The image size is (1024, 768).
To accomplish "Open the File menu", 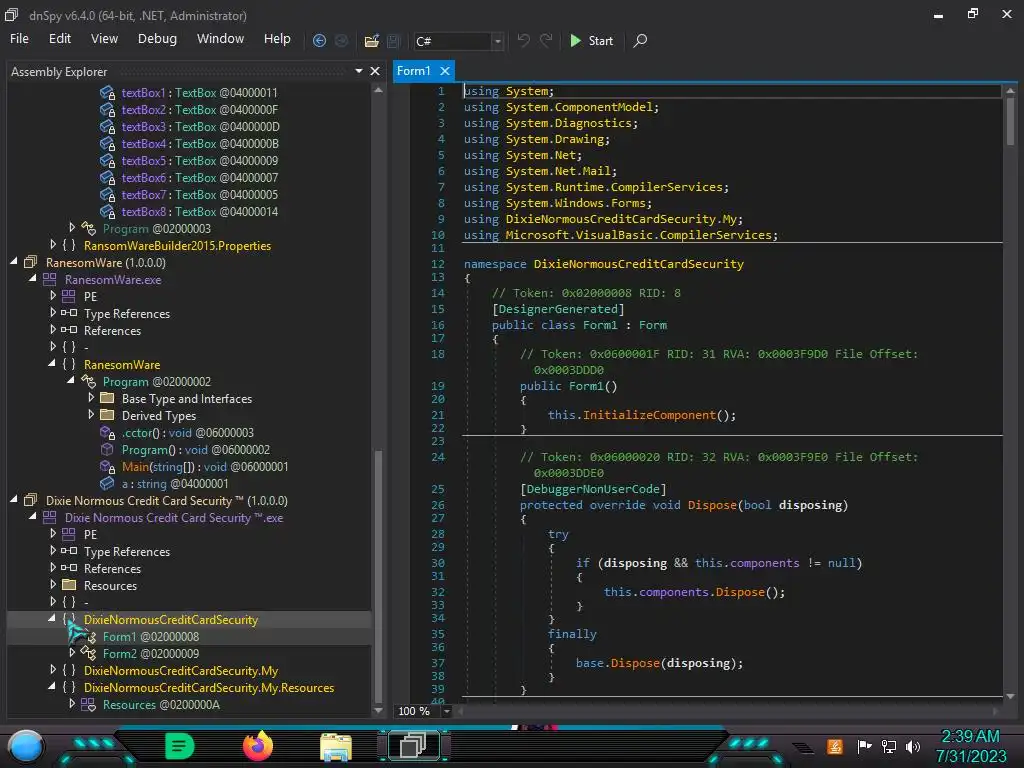I will 19,39.
